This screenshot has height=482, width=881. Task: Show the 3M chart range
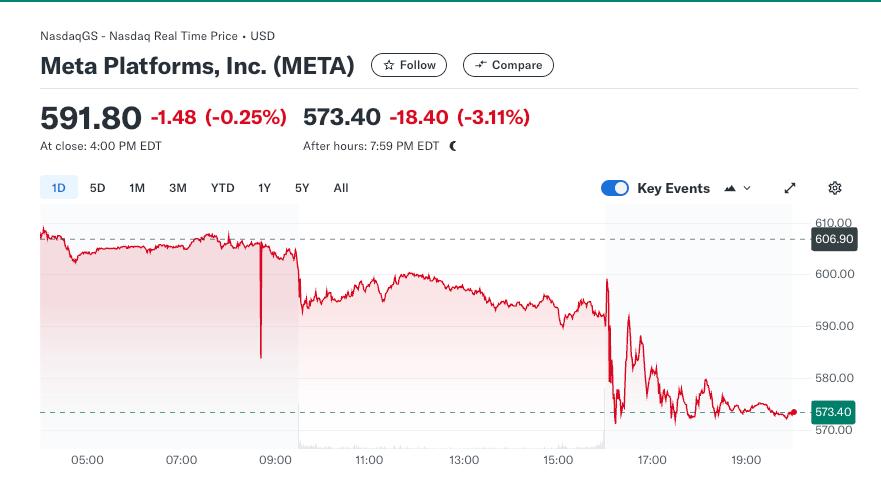[x=178, y=188]
